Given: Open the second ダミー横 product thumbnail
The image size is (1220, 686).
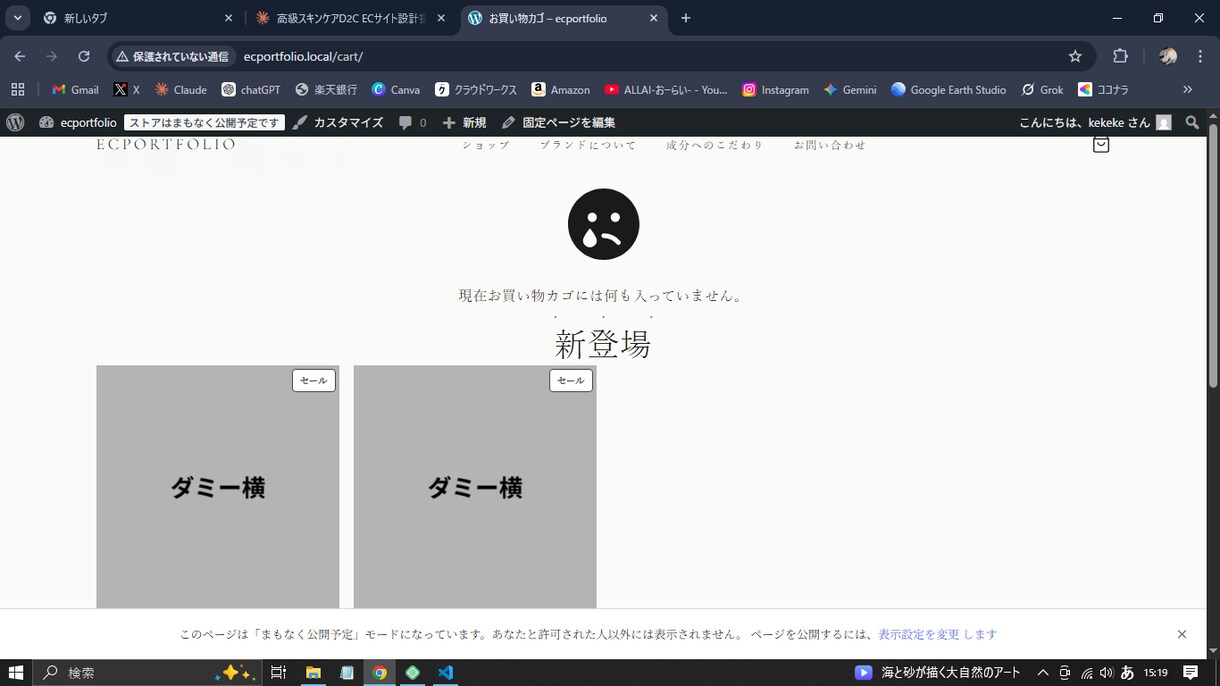Looking at the screenshot, I should 475,487.
